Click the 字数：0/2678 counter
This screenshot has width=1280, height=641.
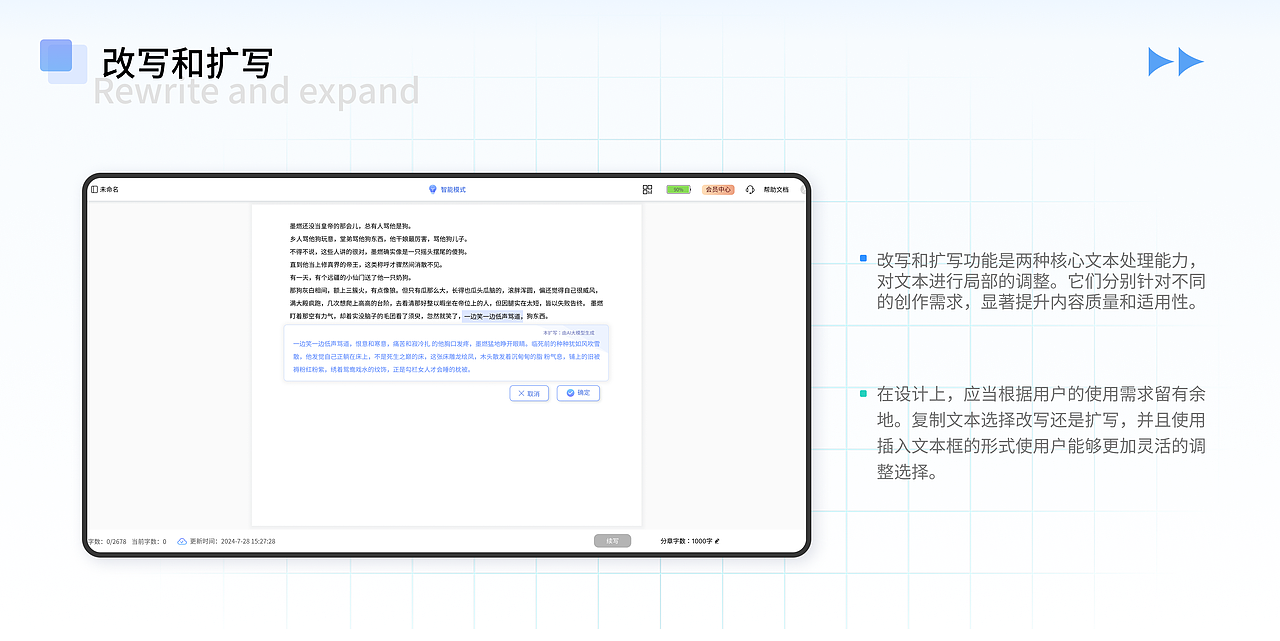[x=107, y=541]
